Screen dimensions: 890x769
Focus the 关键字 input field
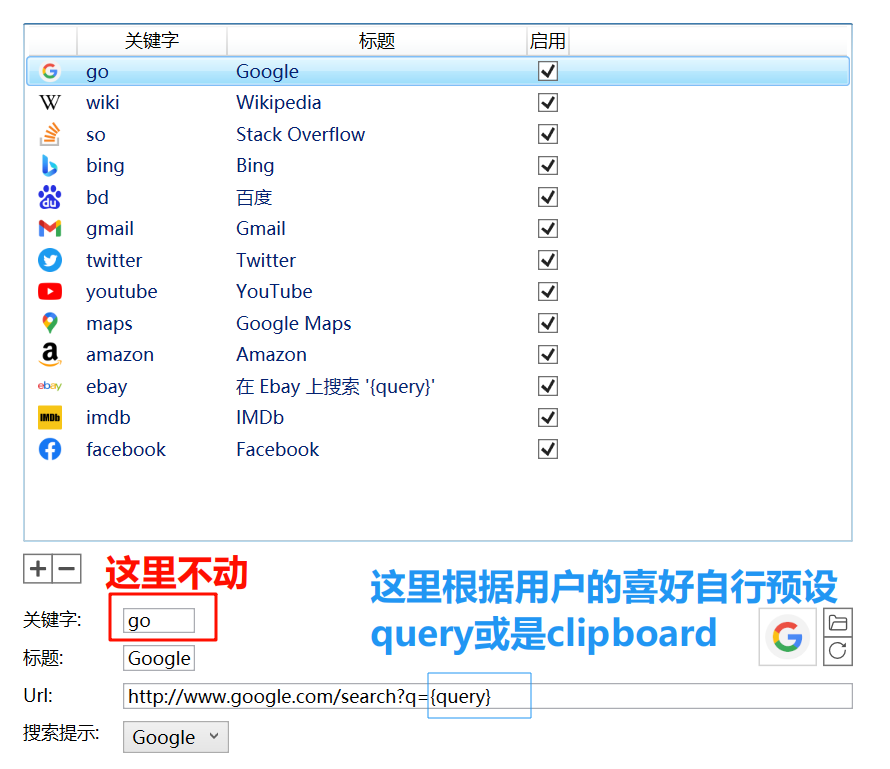(x=159, y=620)
